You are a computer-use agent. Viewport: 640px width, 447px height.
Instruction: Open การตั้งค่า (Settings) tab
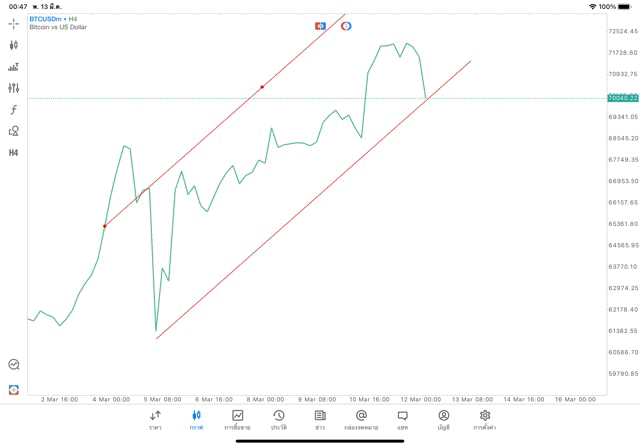coord(485,420)
